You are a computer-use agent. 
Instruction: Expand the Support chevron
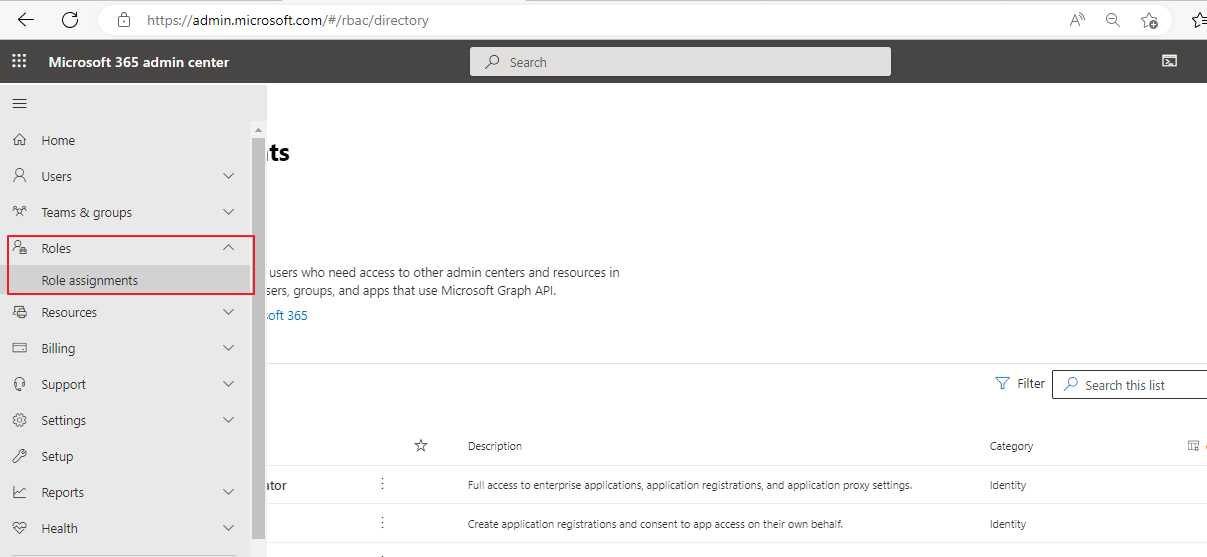click(x=228, y=384)
